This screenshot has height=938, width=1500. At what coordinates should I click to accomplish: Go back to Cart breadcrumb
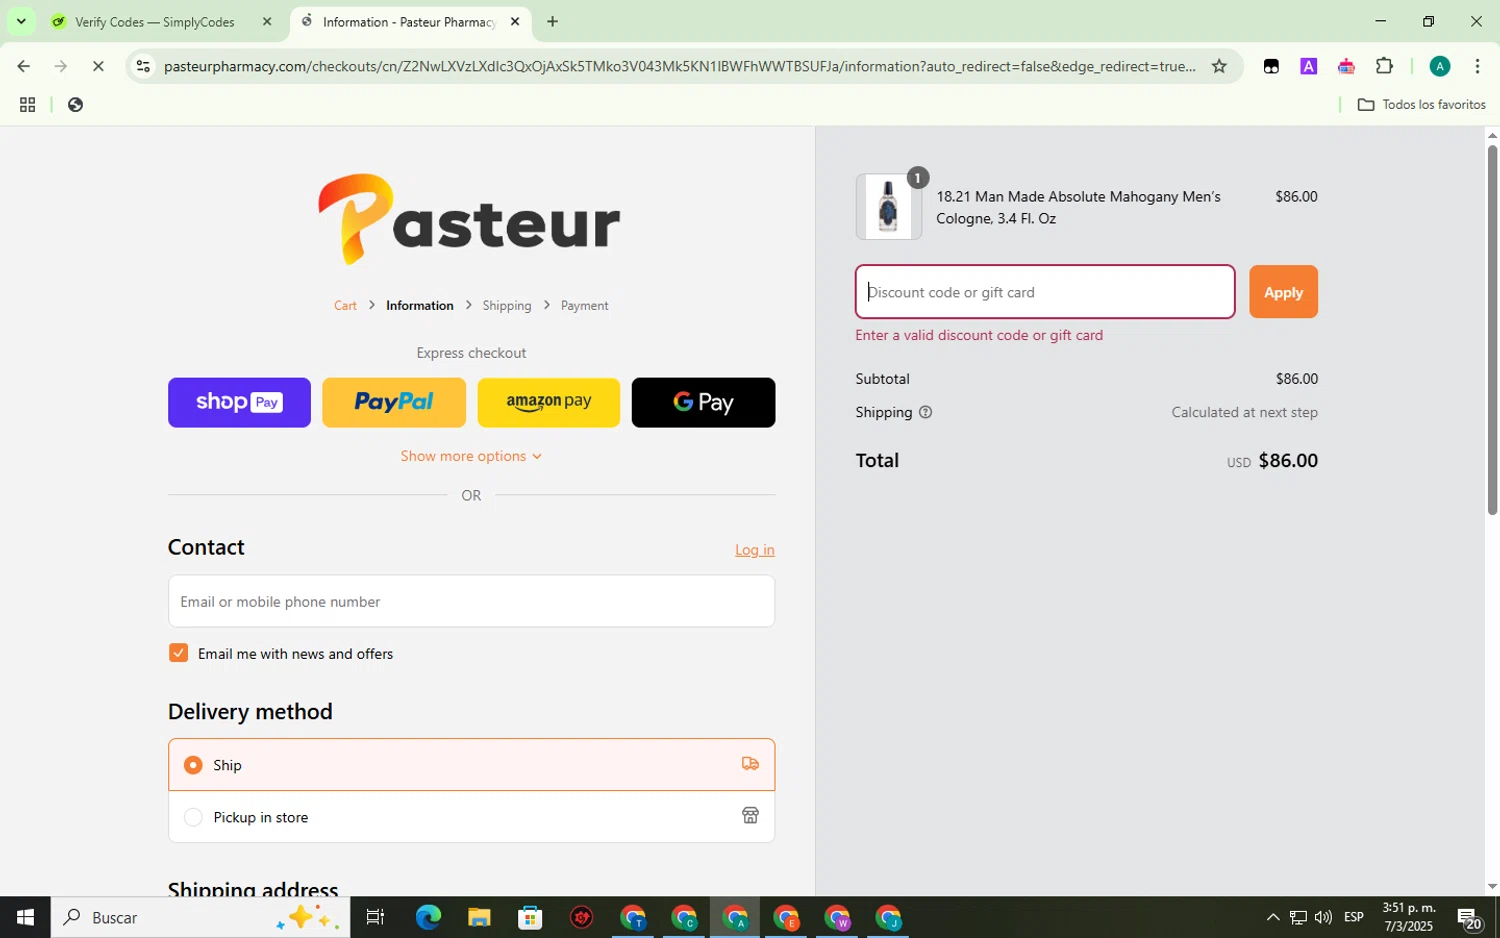[x=345, y=305]
